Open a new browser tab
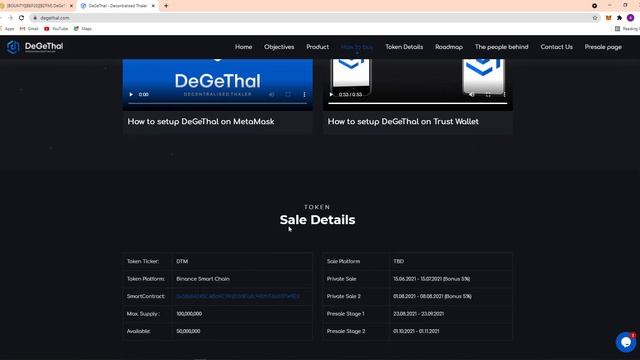The image size is (640, 360). (166, 6)
